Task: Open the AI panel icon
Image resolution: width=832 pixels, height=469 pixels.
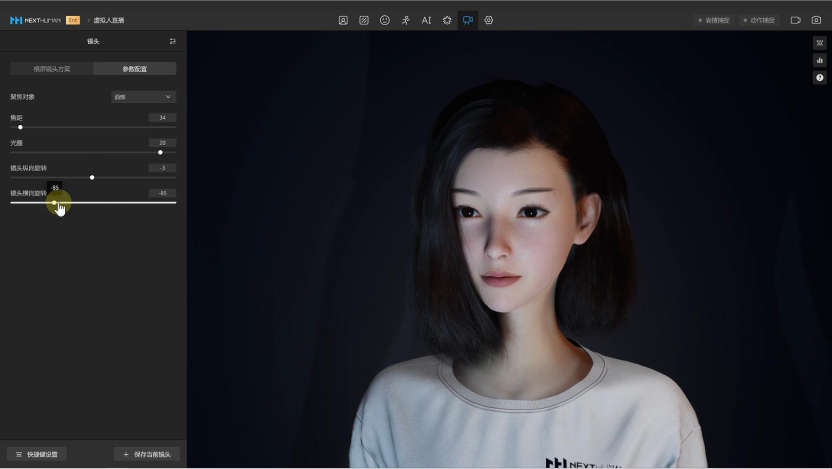Action: (426, 20)
